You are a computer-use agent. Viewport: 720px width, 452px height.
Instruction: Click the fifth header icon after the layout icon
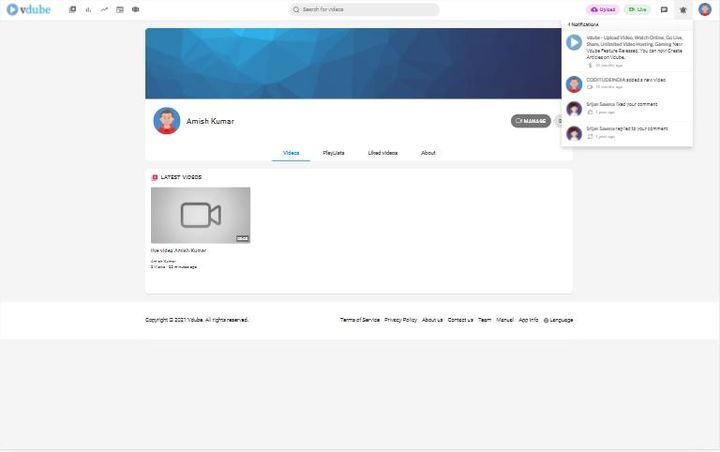click(x=135, y=9)
